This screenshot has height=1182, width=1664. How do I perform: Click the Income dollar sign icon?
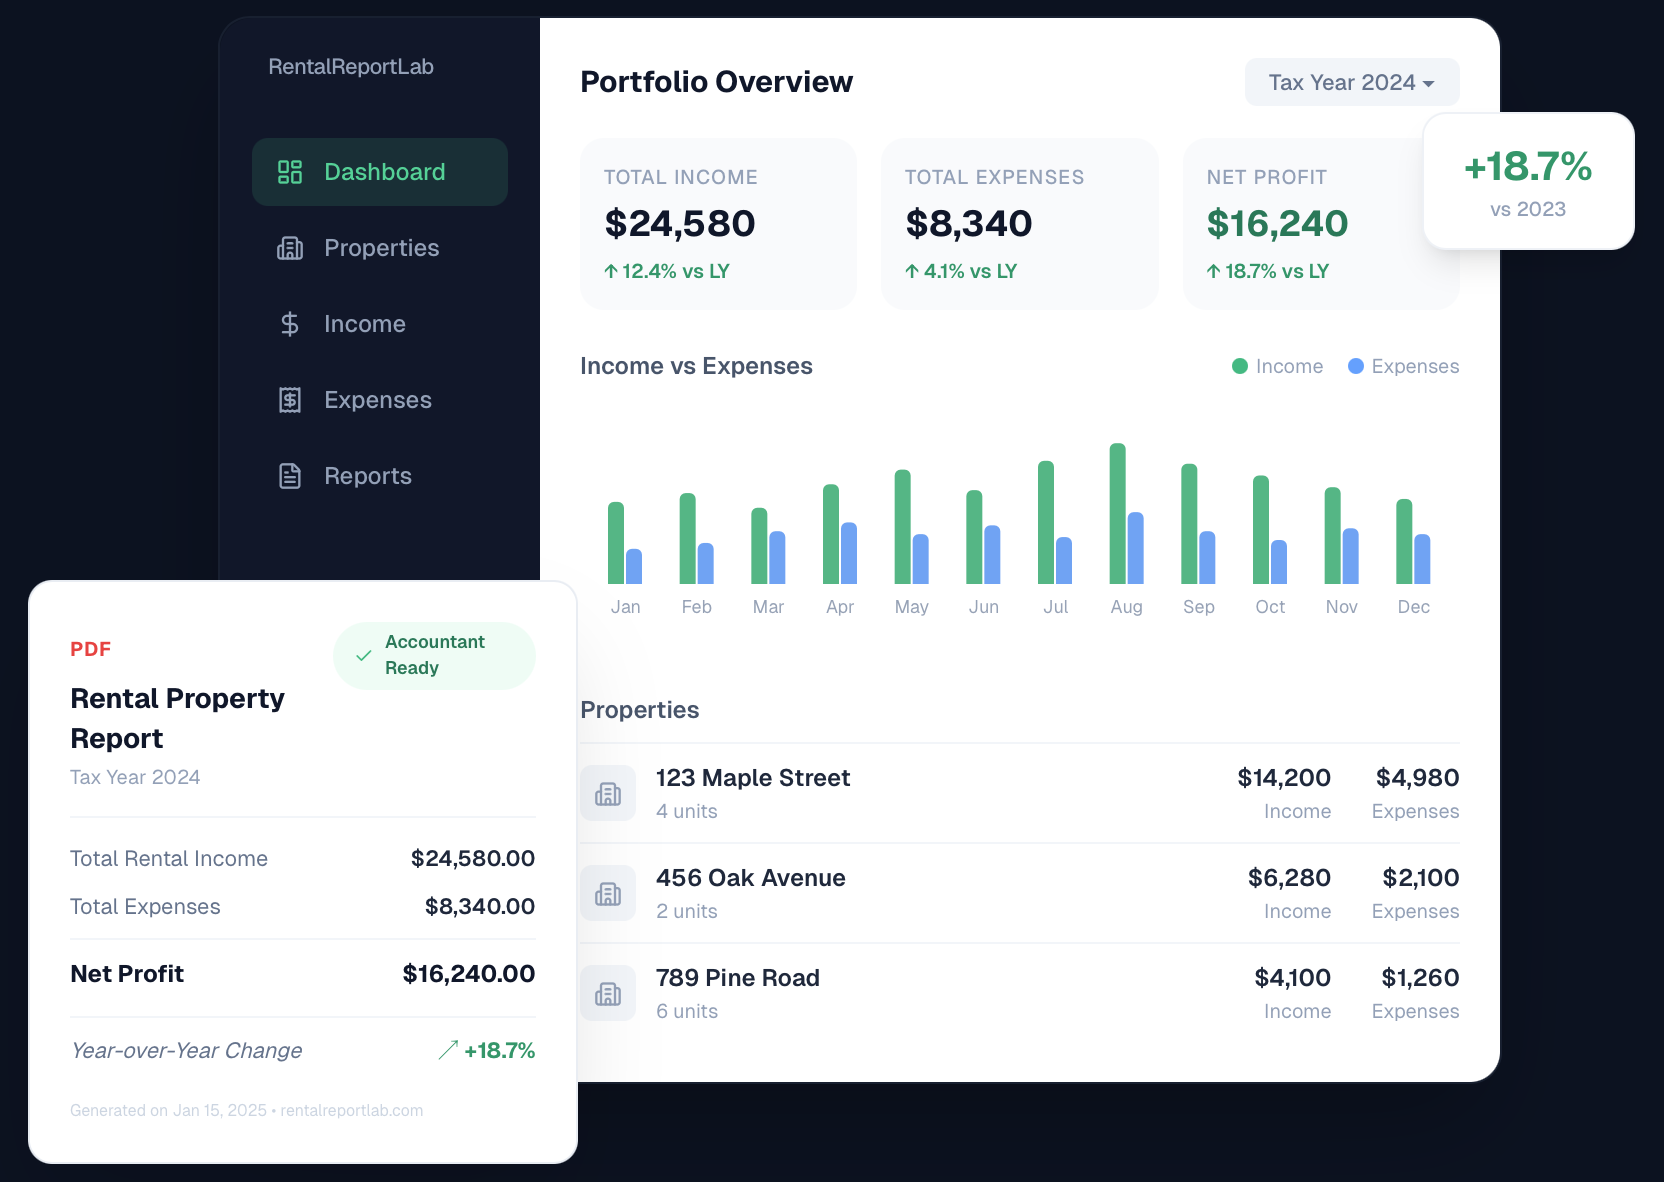290,324
